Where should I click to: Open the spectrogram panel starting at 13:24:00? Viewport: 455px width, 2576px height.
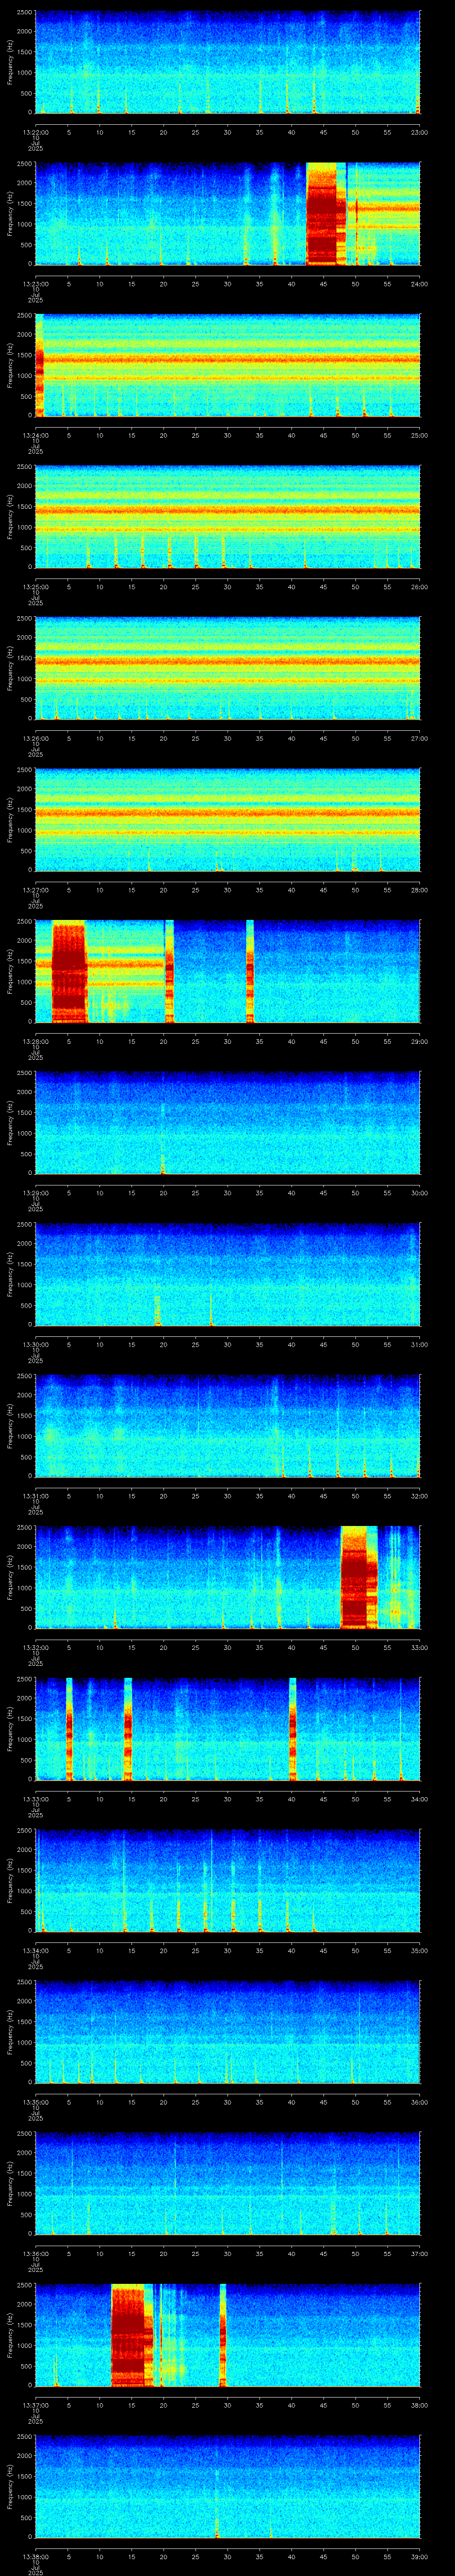click(227, 365)
